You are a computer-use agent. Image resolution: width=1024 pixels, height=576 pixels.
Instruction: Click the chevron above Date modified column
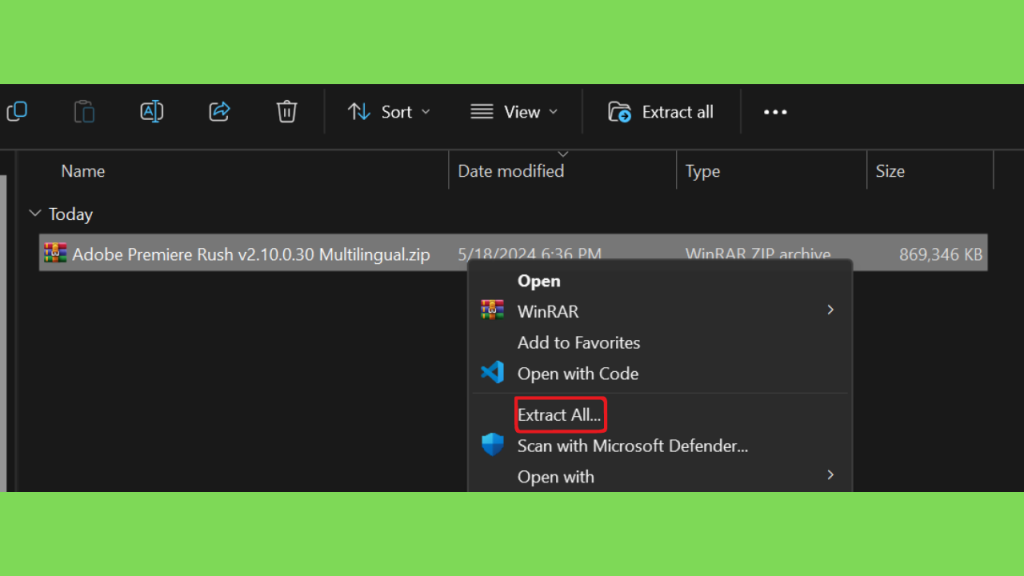[563, 155]
